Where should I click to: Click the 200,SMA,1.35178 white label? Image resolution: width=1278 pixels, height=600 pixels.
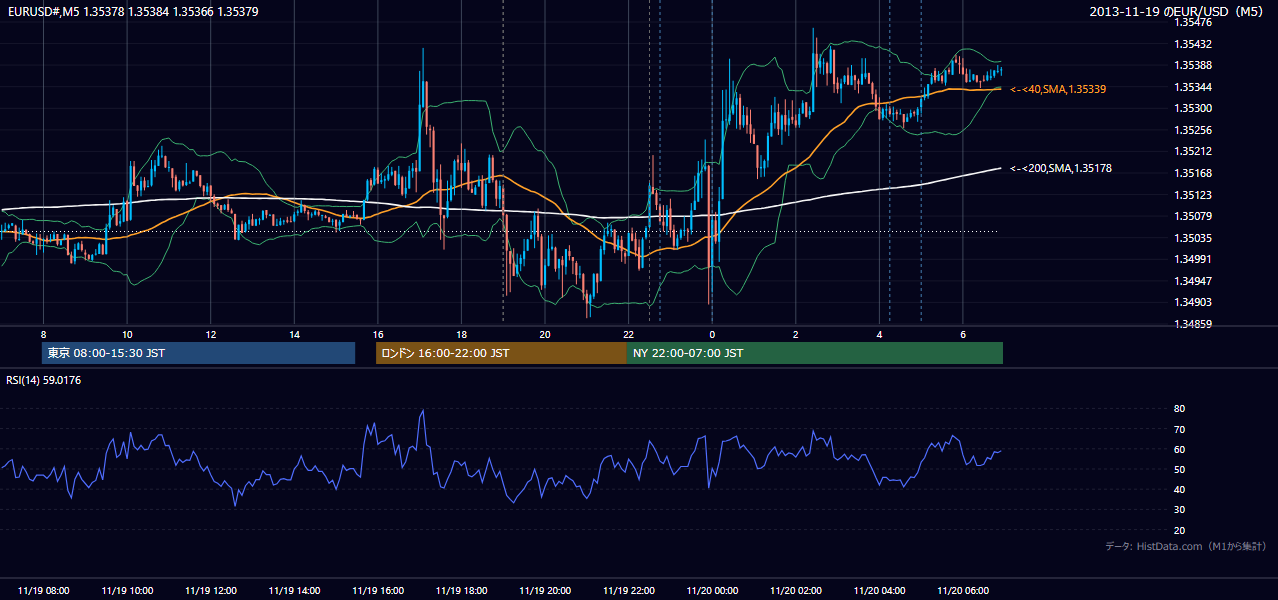click(1061, 168)
